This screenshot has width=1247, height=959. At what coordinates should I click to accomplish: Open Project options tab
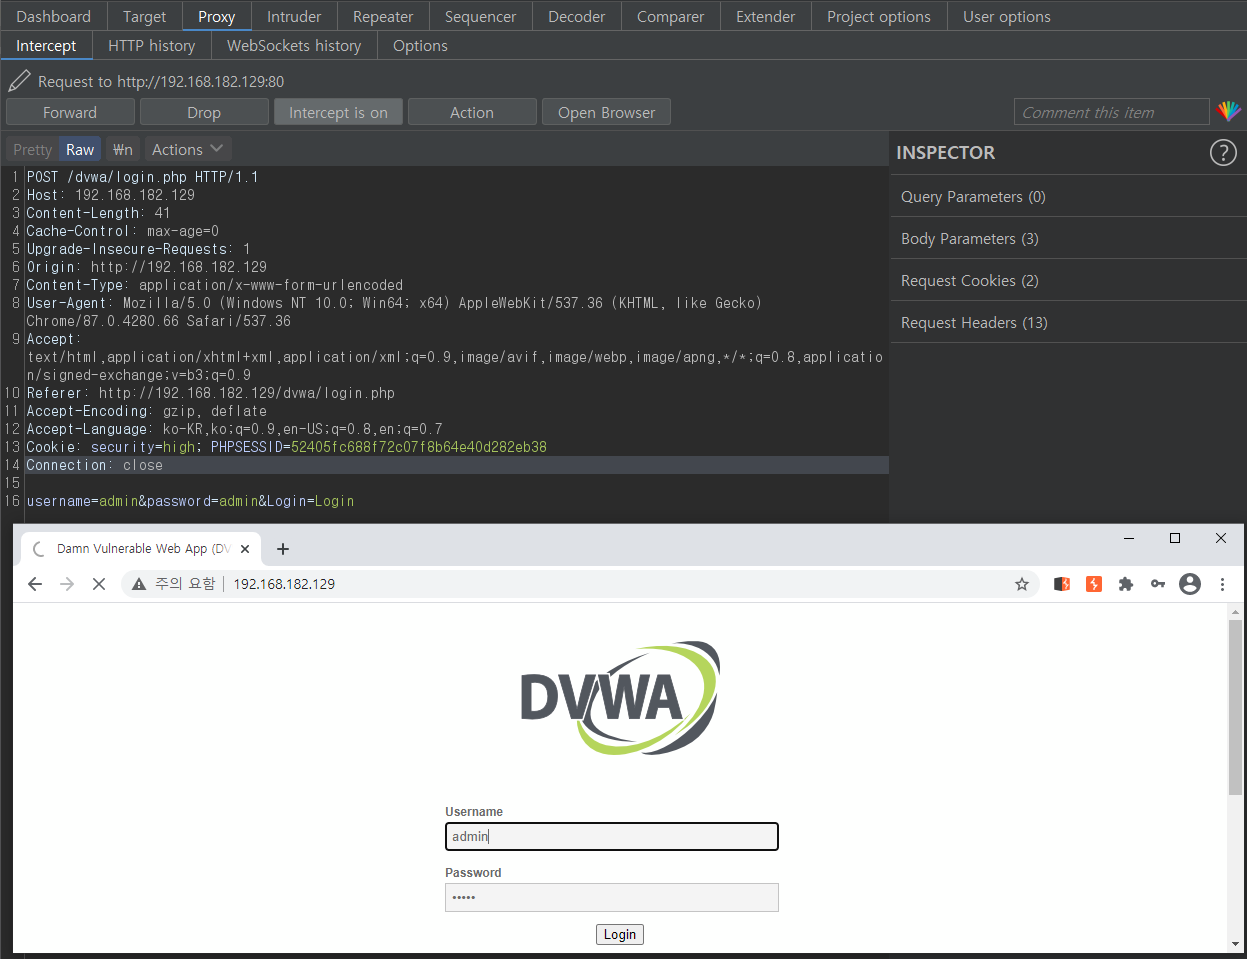[878, 16]
